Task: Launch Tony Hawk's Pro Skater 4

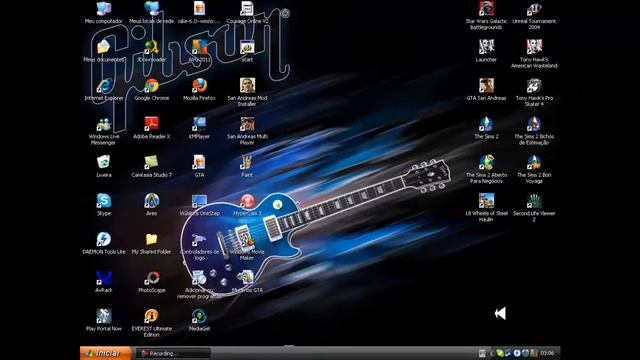Action: (534, 85)
